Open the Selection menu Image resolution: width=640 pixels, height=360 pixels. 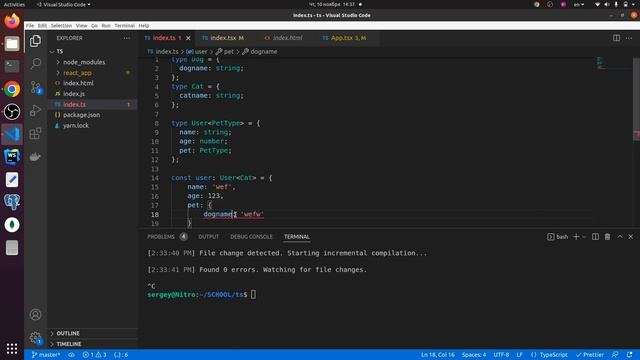pos(61,25)
